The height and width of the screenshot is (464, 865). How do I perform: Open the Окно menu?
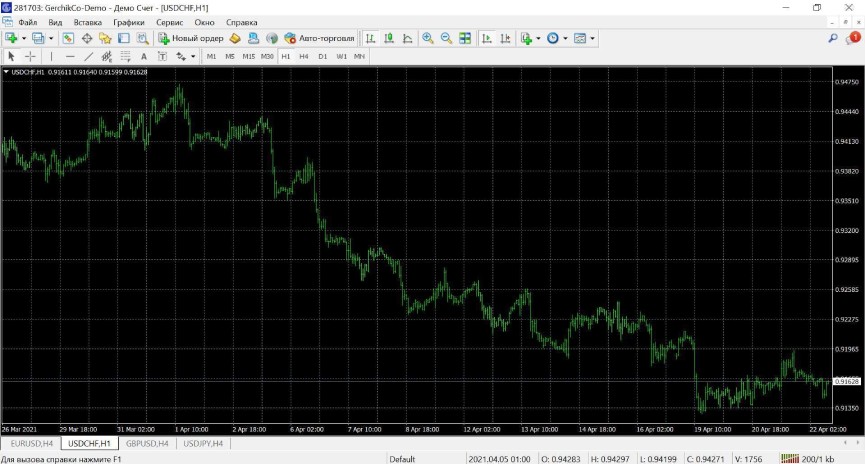pyautogui.click(x=204, y=23)
